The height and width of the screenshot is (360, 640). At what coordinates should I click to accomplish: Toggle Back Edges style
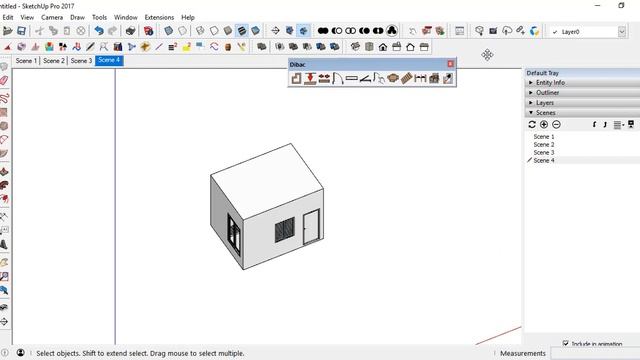[x=182, y=31]
